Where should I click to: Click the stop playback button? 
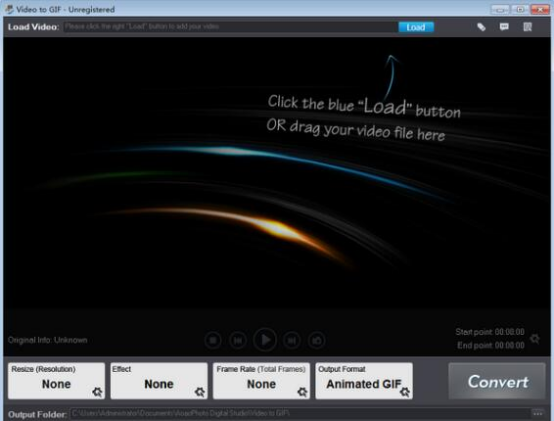(213, 340)
